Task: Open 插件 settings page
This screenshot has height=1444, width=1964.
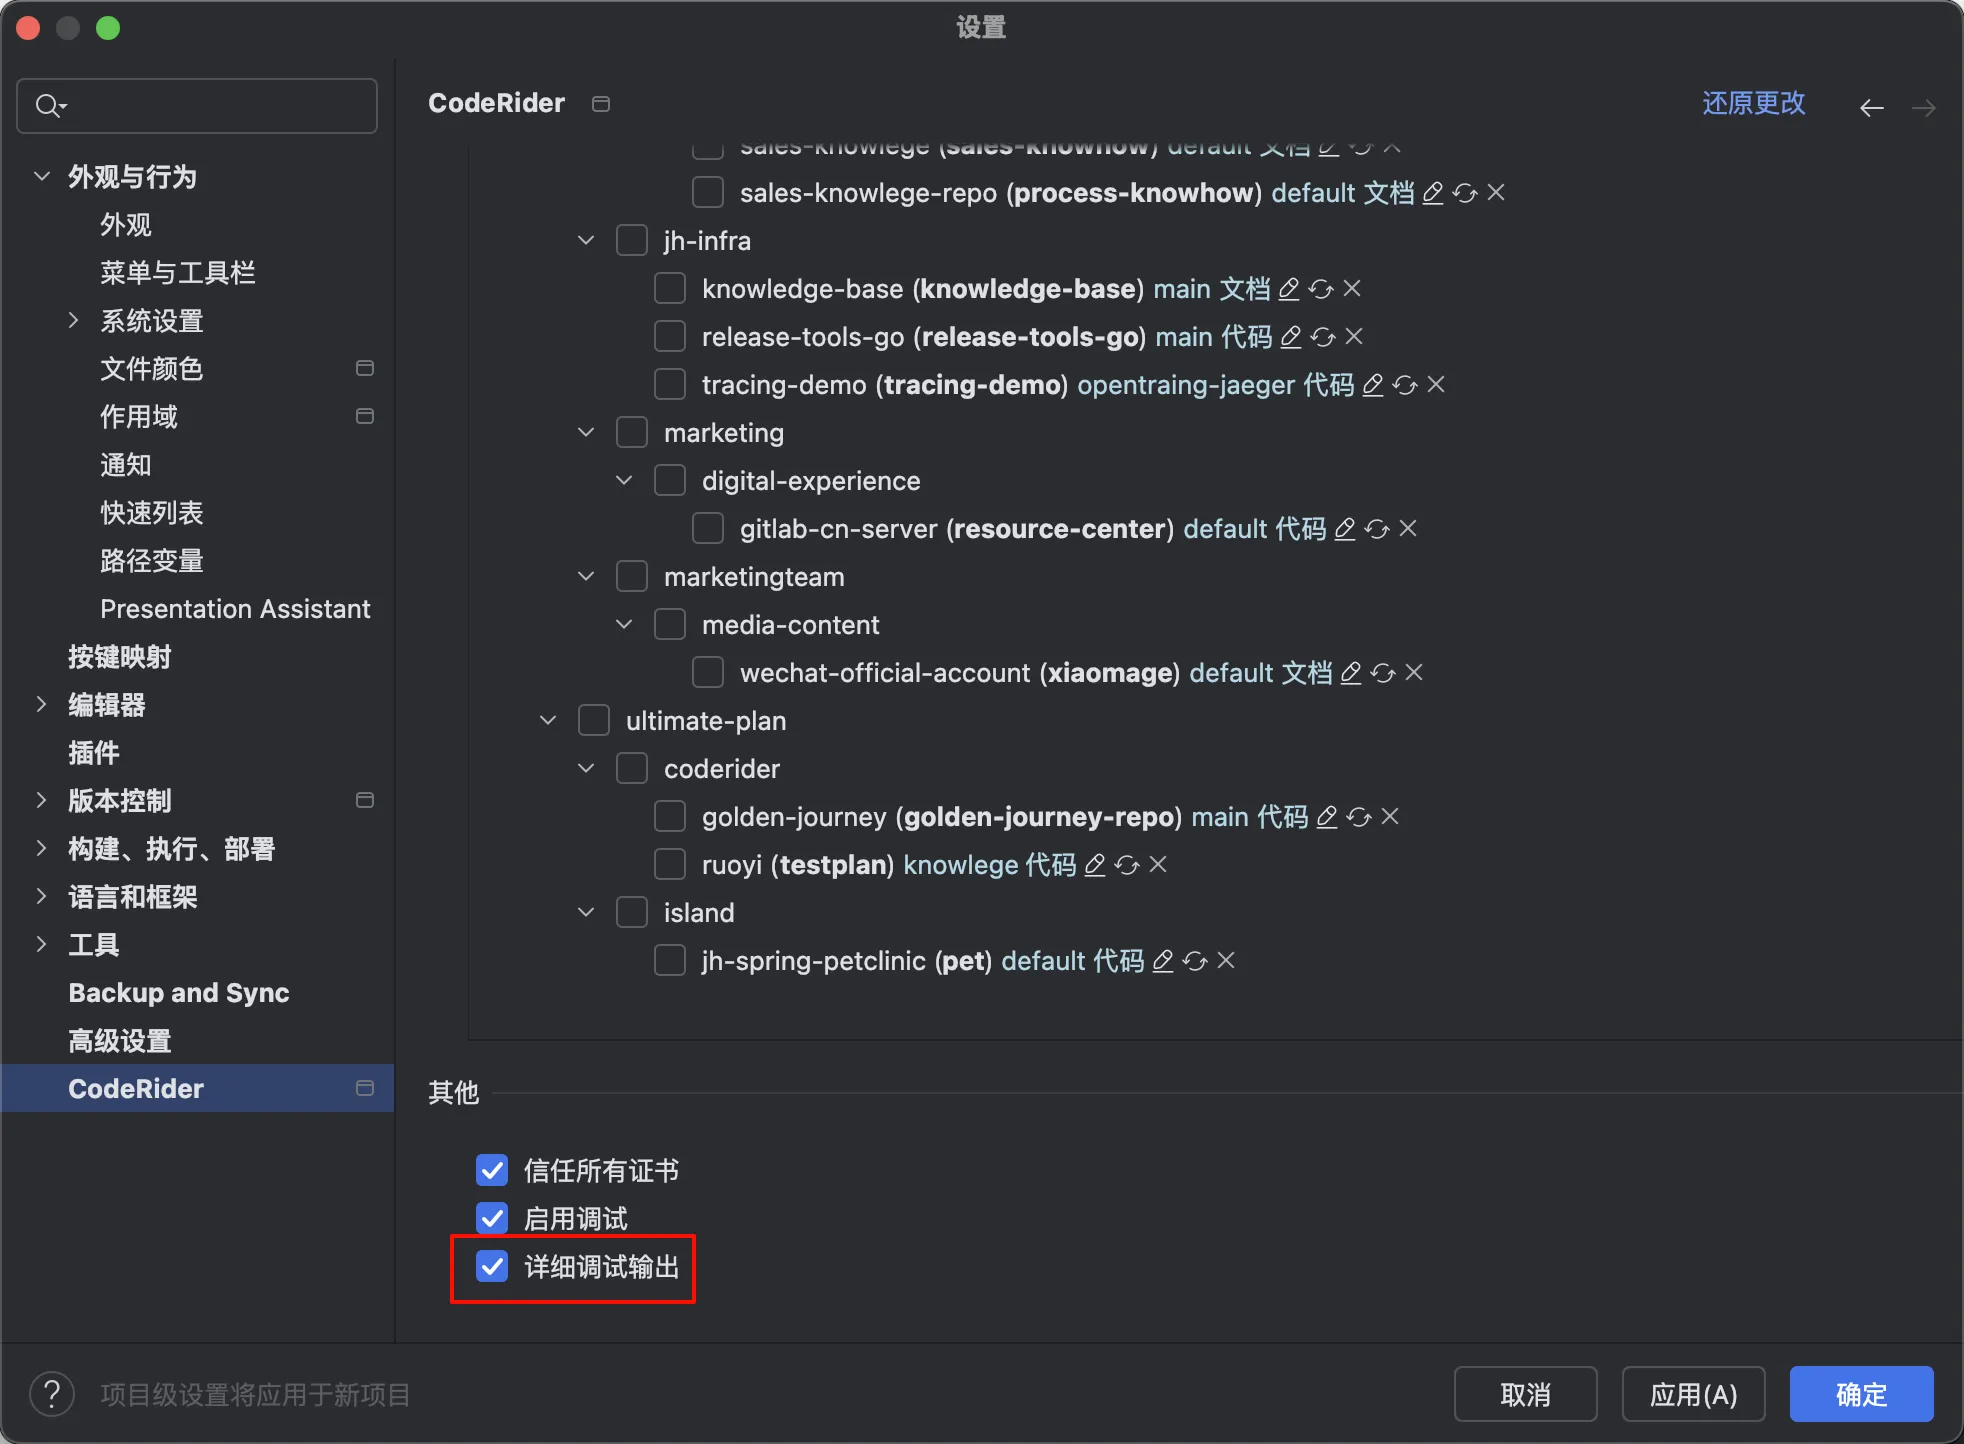Action: [x=94, y=752]
